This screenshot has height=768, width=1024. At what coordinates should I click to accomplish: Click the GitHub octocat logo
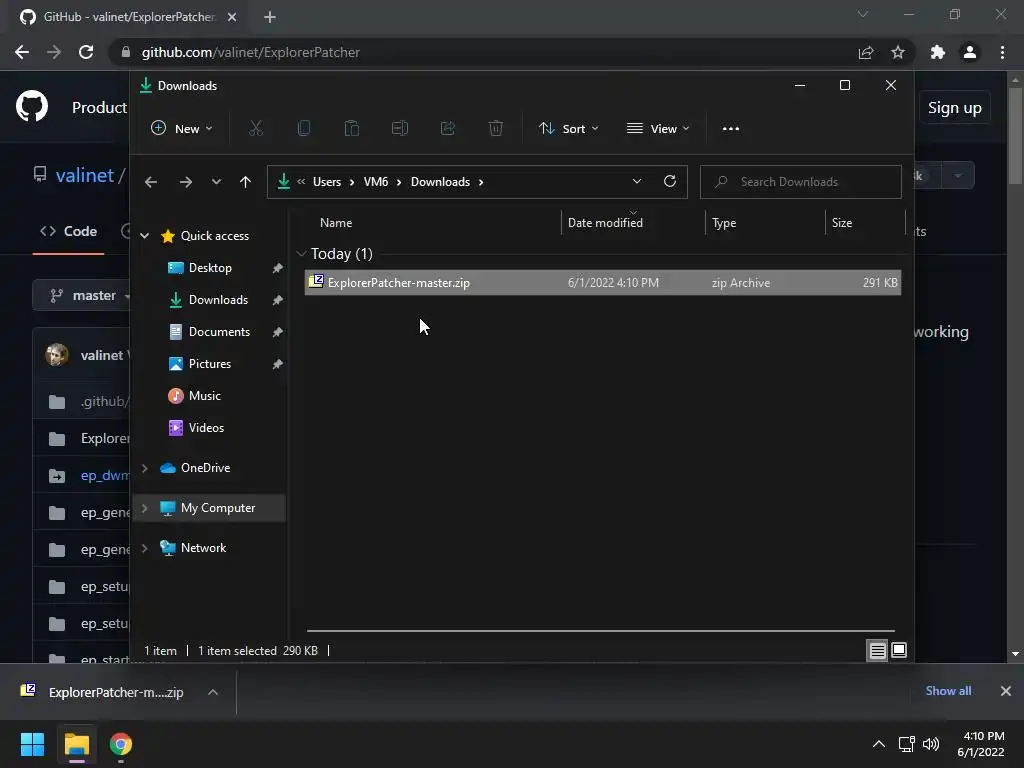(32, 106)
